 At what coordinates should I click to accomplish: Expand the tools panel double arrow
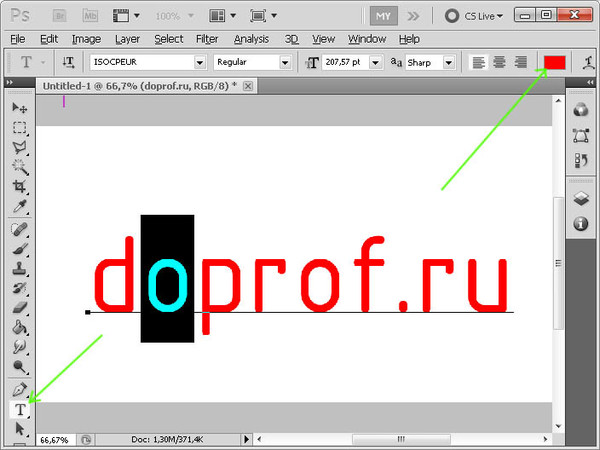point(10,82)
